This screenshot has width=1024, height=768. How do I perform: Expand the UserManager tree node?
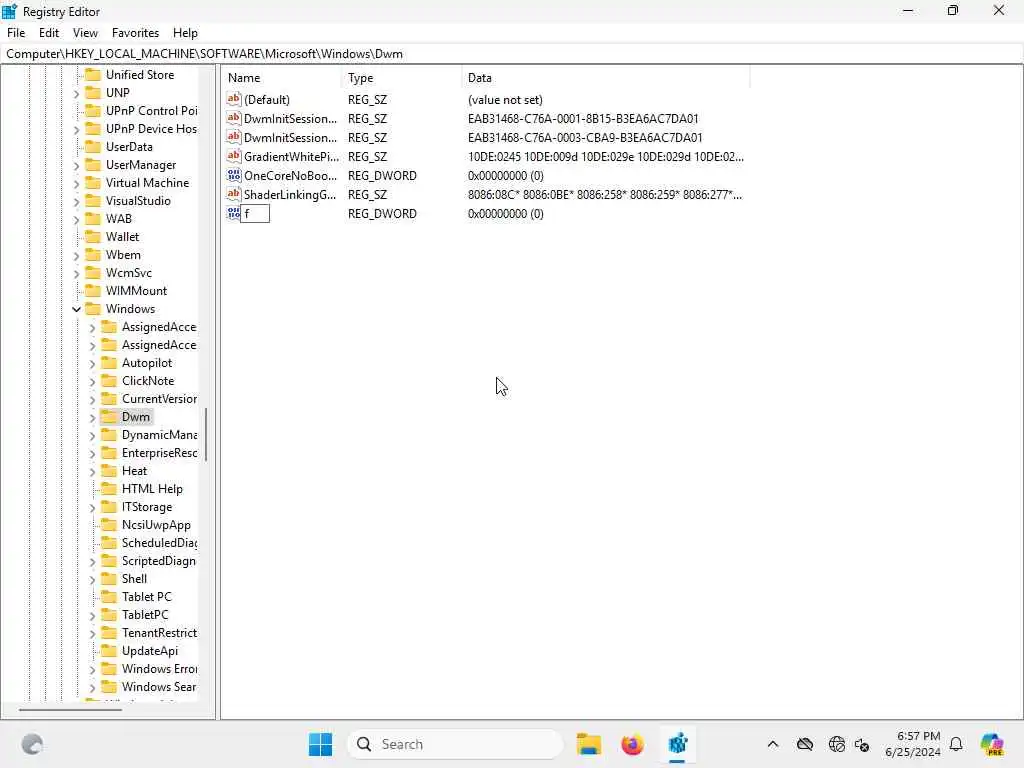click(x=76, y=165)
